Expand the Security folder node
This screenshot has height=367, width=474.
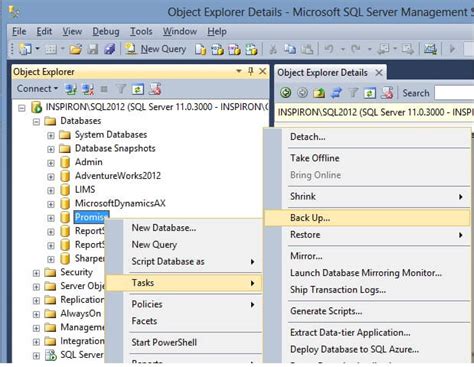tap(36, 273)
